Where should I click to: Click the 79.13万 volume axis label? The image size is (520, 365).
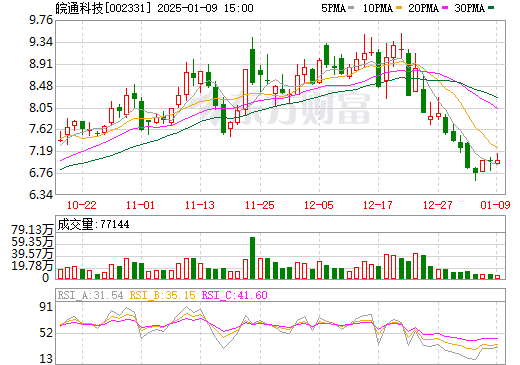(32, 229)
